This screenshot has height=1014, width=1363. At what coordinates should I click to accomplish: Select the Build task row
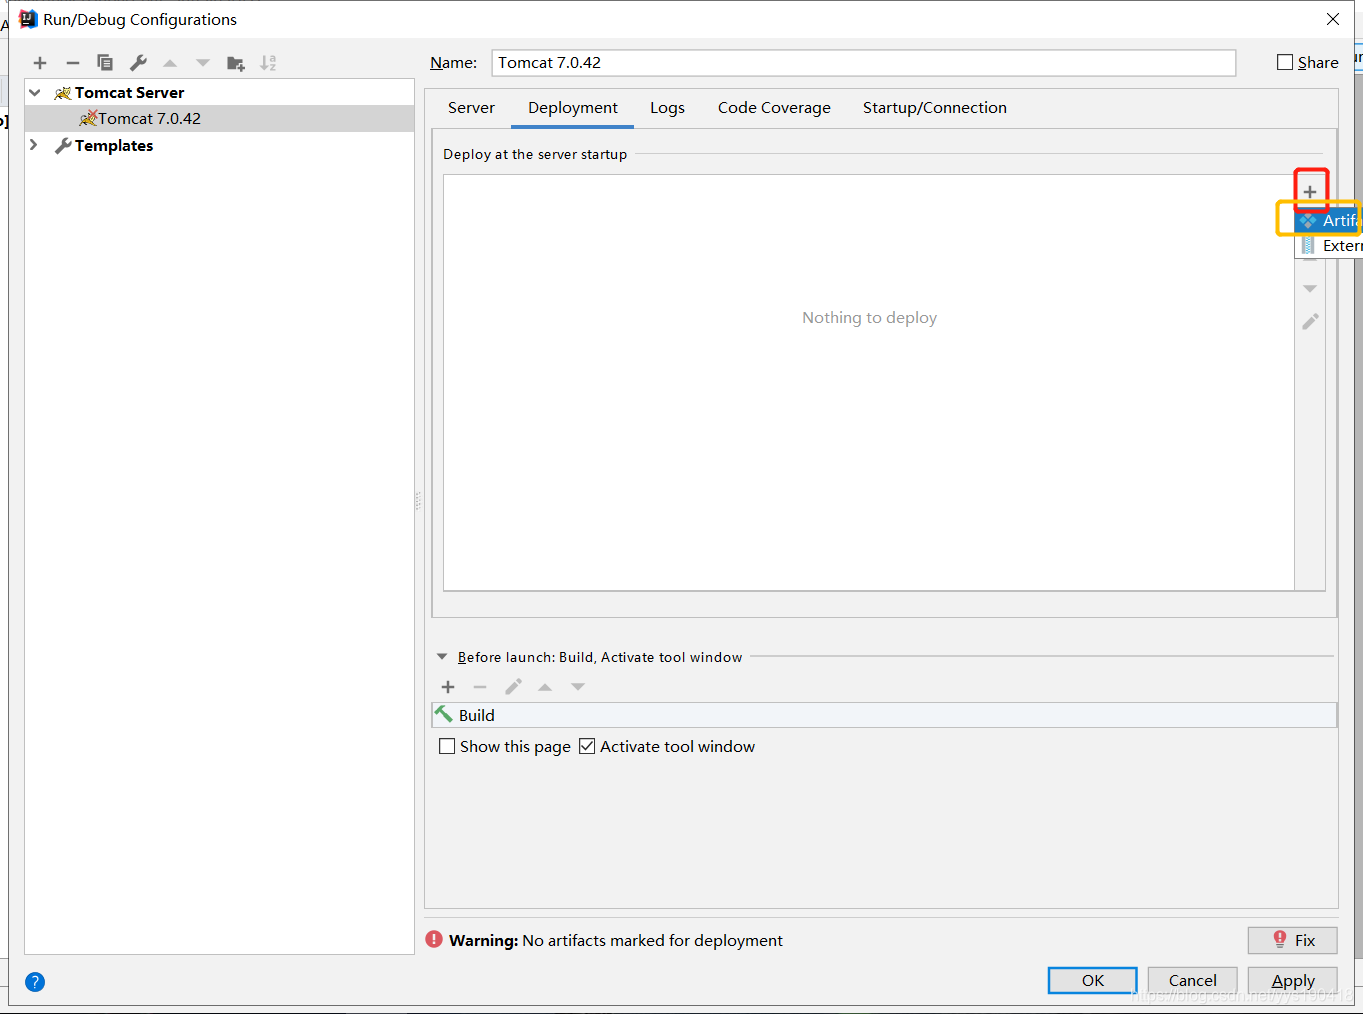pyautogui.click(x=884, y=715)
